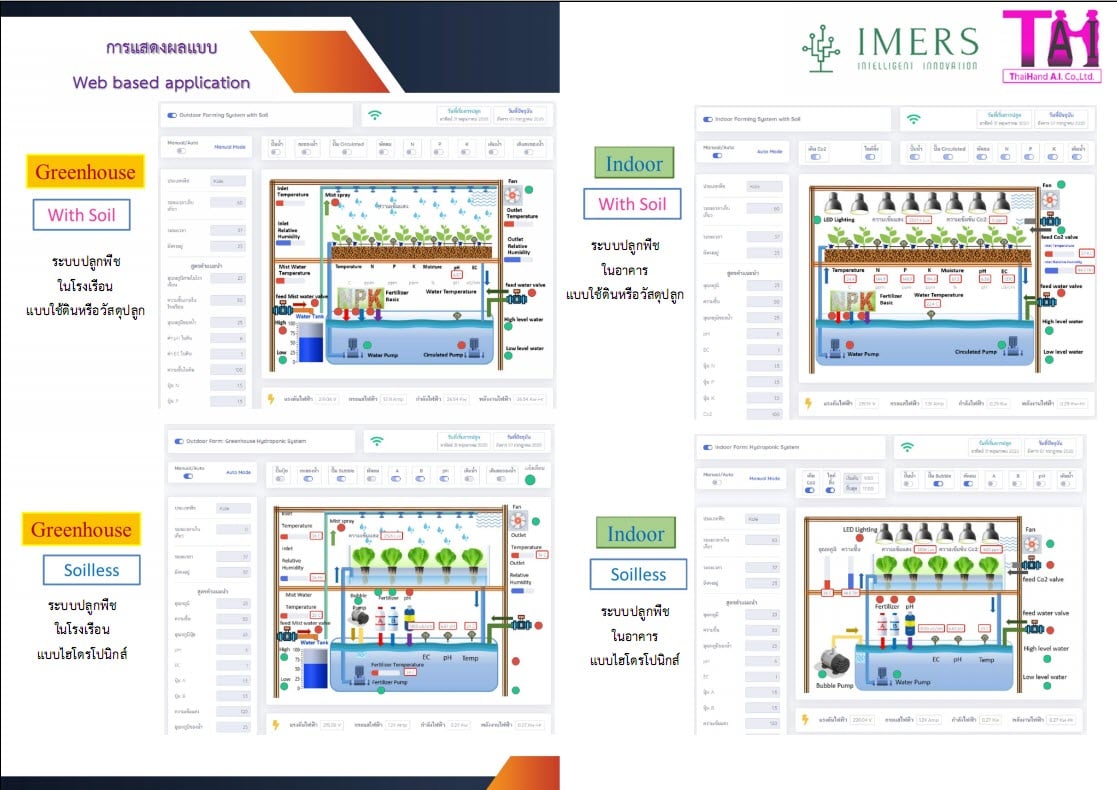Click Auto Mode text in Greenhouse Soilless dashboard

point(239,472)
